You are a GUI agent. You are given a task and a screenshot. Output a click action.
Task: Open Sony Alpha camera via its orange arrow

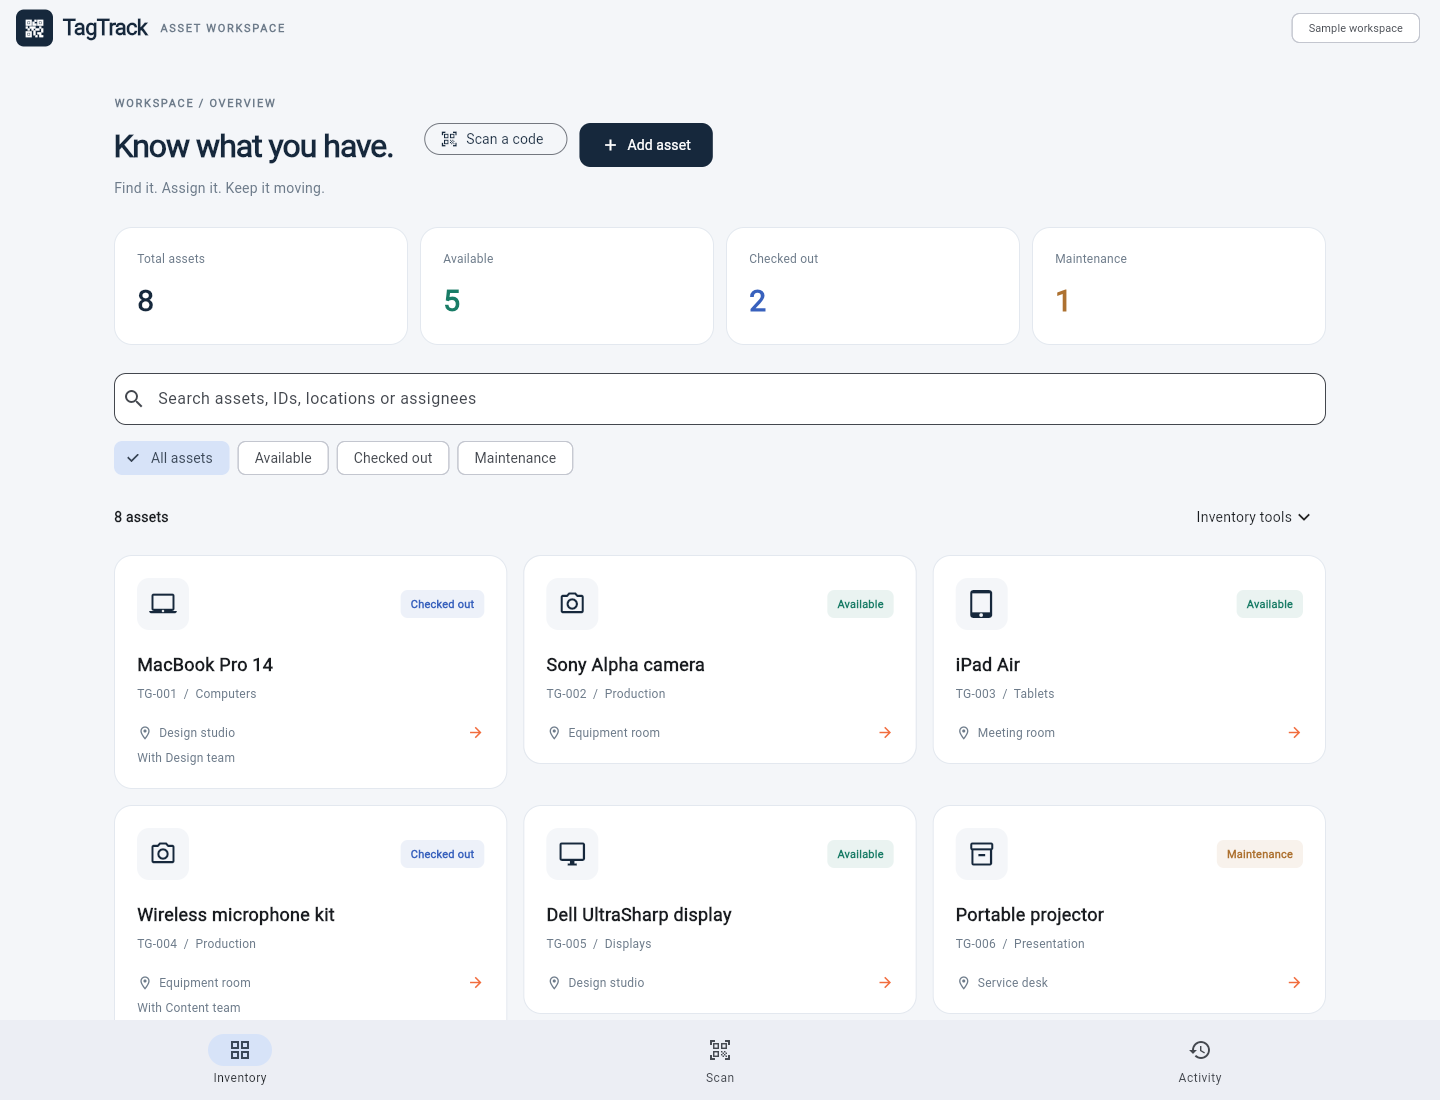pos(885,733)
